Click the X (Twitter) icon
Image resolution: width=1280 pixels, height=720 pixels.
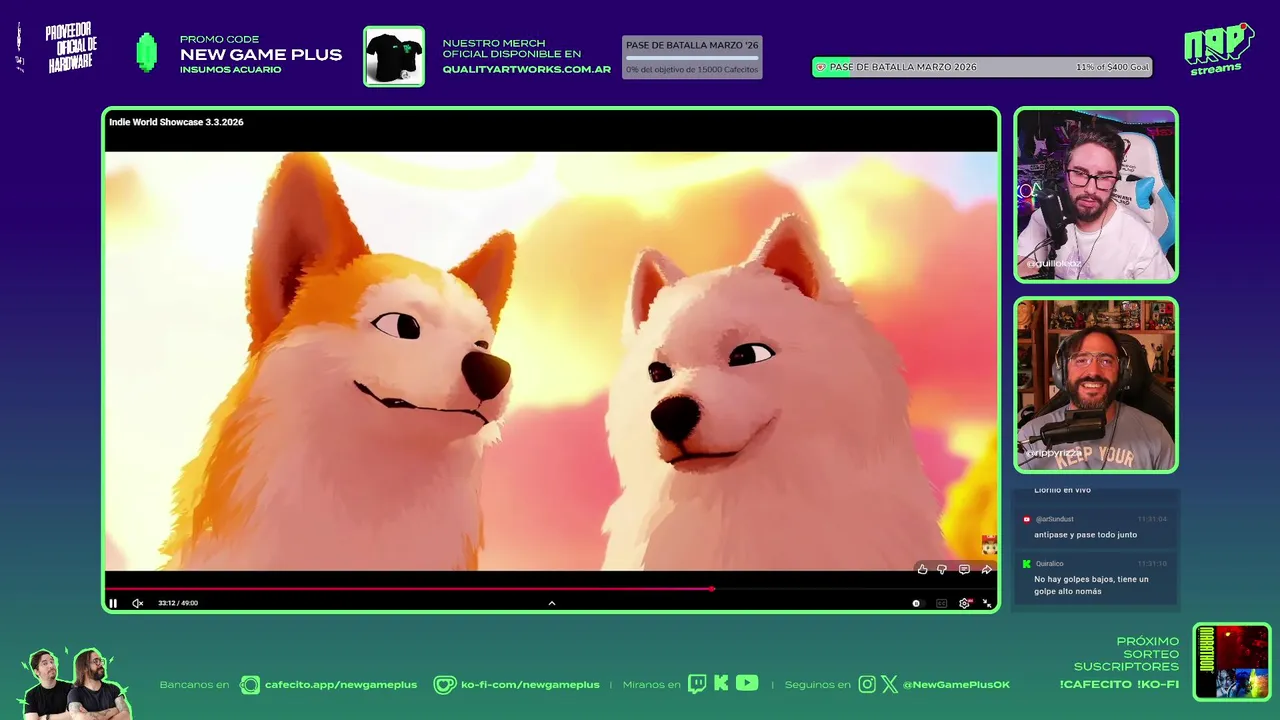[889, 684]
